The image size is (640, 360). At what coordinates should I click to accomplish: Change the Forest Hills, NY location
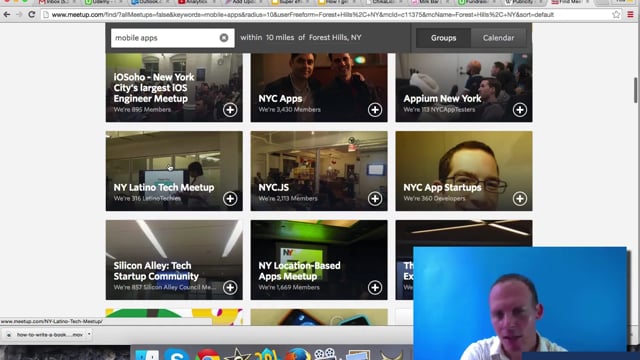click(x=335, y=37)
